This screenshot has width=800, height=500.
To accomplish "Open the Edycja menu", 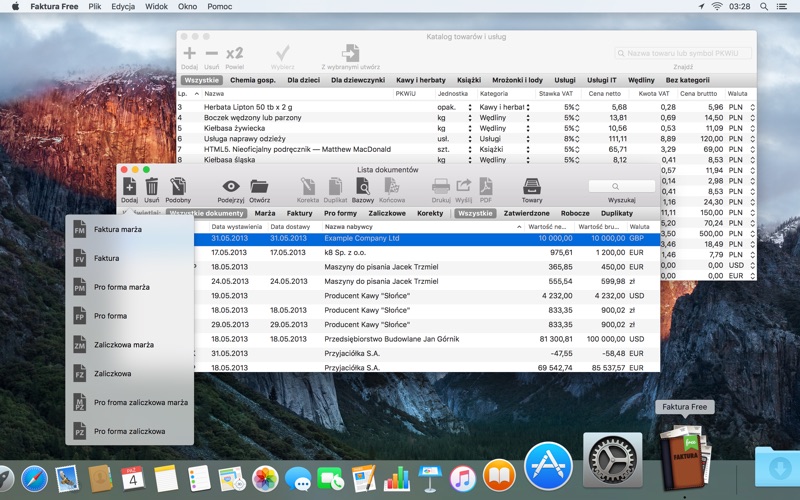I will [123, 6].
